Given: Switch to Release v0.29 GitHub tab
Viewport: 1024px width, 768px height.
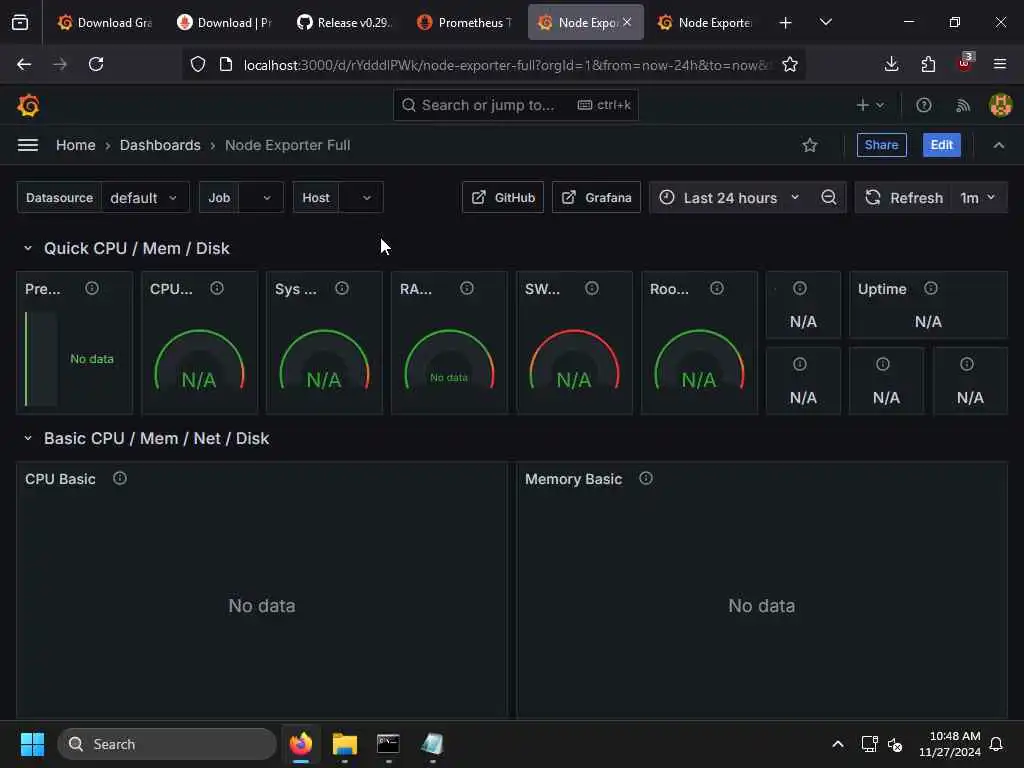Looking at the screenshot, I should (344, 22).
